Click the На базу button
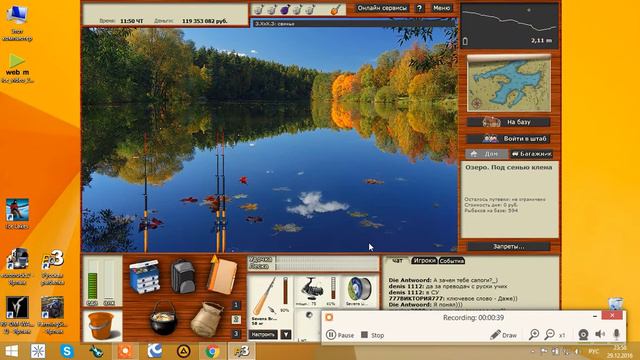This screenshot has height=360, width=640. (x=509, y=122)
